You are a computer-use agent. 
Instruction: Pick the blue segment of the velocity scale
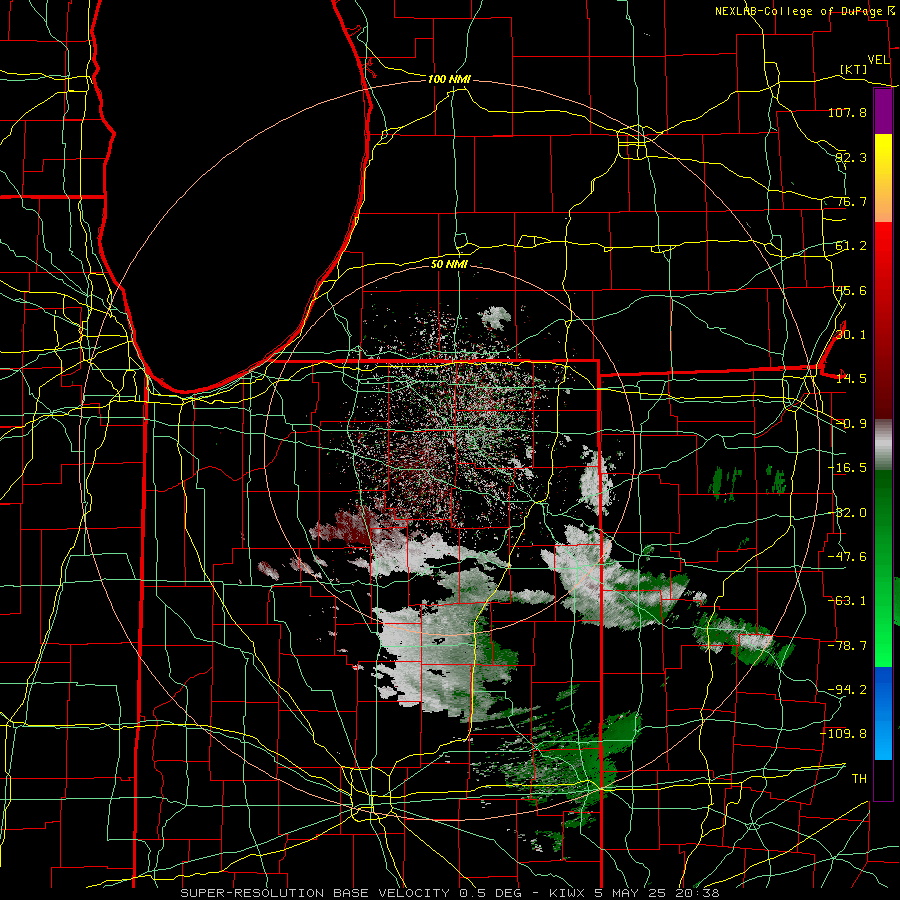click(883, 713)
